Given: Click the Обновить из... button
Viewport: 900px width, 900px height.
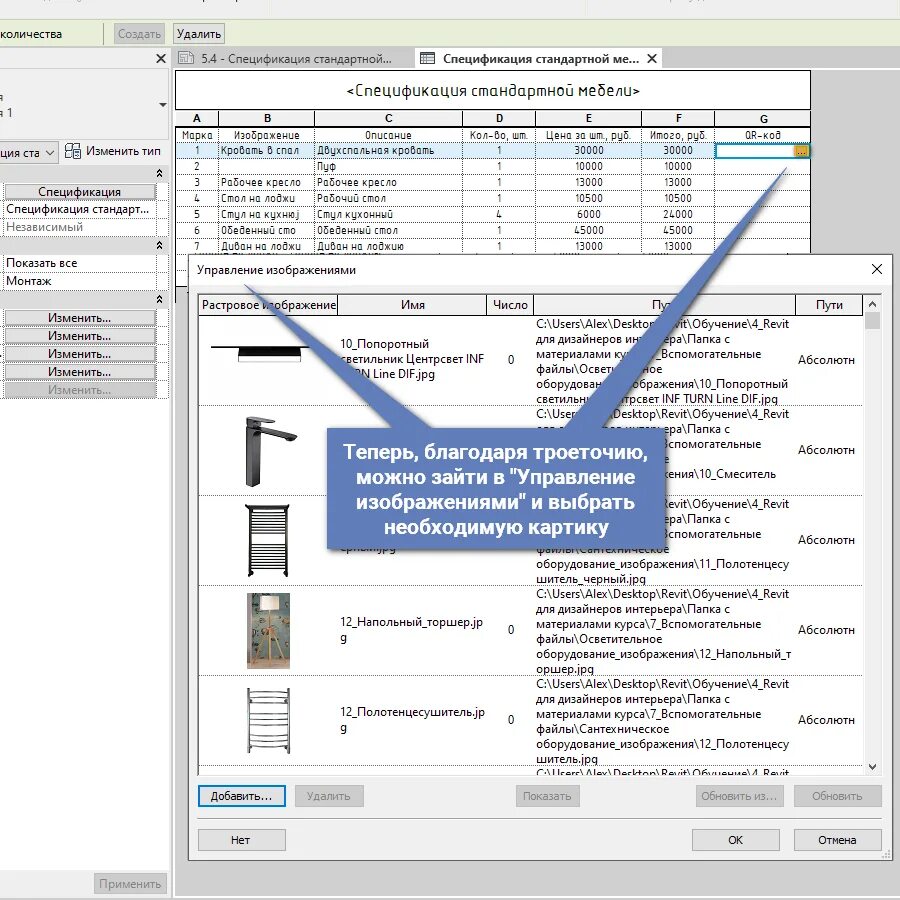Looking at the screenshot, I should pos(739,796).
